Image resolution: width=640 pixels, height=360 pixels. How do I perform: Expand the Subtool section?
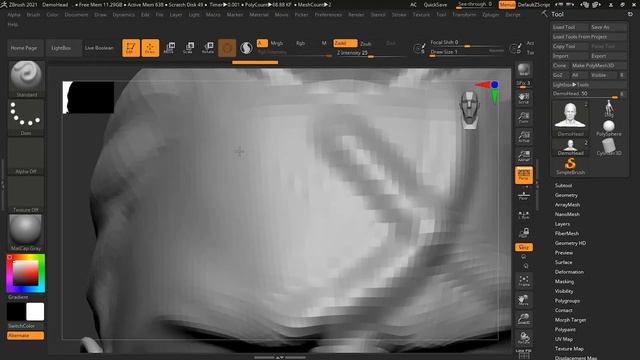point(563,185)
